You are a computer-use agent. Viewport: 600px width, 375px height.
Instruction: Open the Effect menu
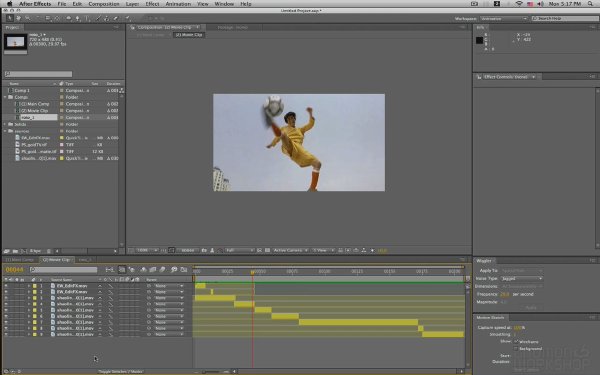point(152,4)
